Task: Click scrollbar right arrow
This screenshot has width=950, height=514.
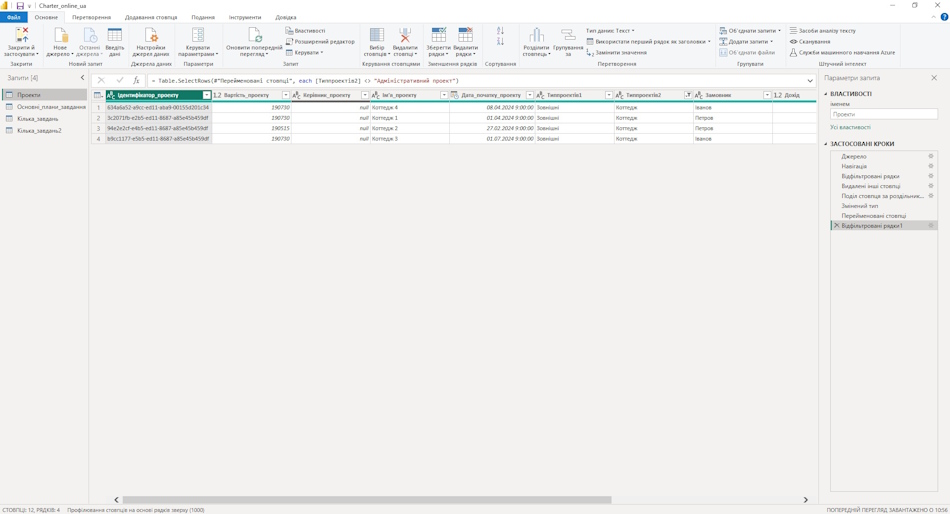Action: tap(806, 500)
